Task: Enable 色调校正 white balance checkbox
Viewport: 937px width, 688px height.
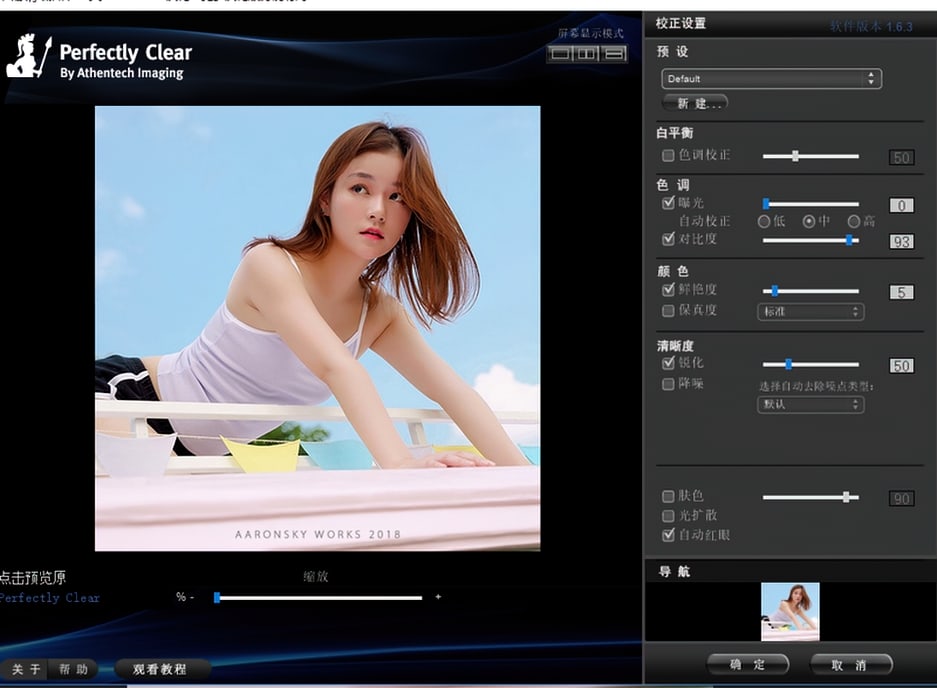Action: 668,155
